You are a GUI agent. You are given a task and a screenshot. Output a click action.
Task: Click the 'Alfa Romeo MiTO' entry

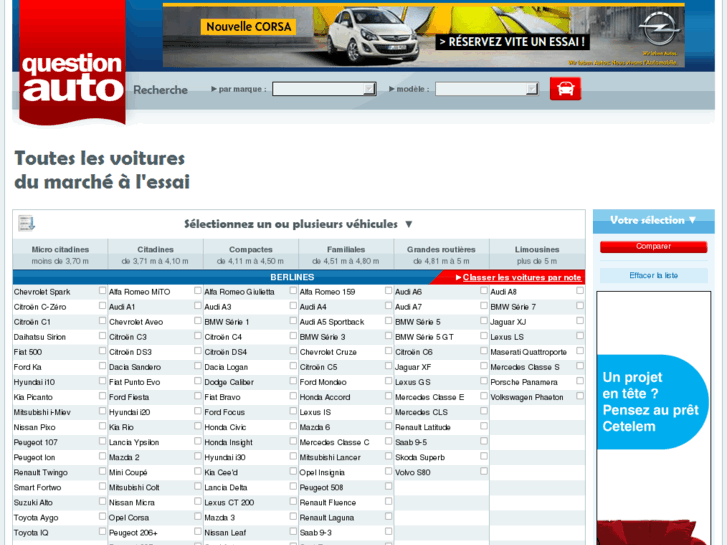pyautogui.click(x=140, y=292)
